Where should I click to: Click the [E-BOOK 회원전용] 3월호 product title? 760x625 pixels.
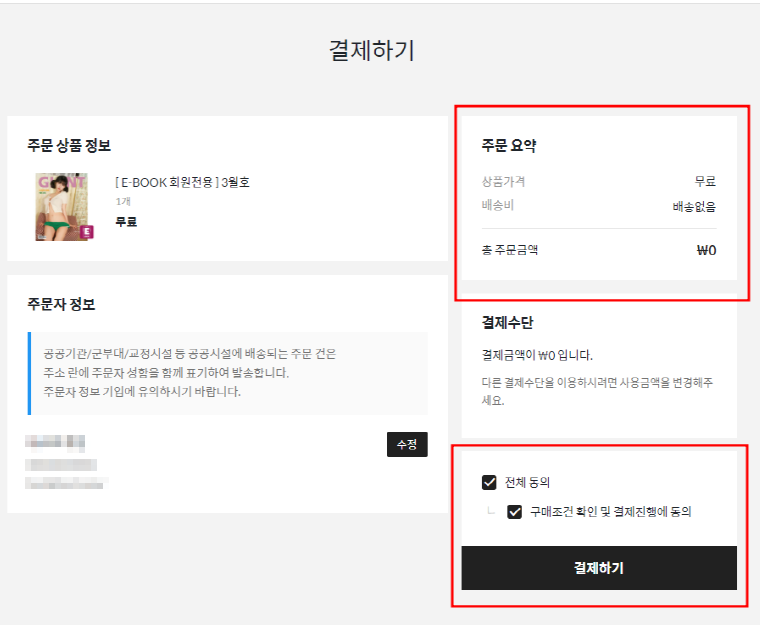[182, 182]
